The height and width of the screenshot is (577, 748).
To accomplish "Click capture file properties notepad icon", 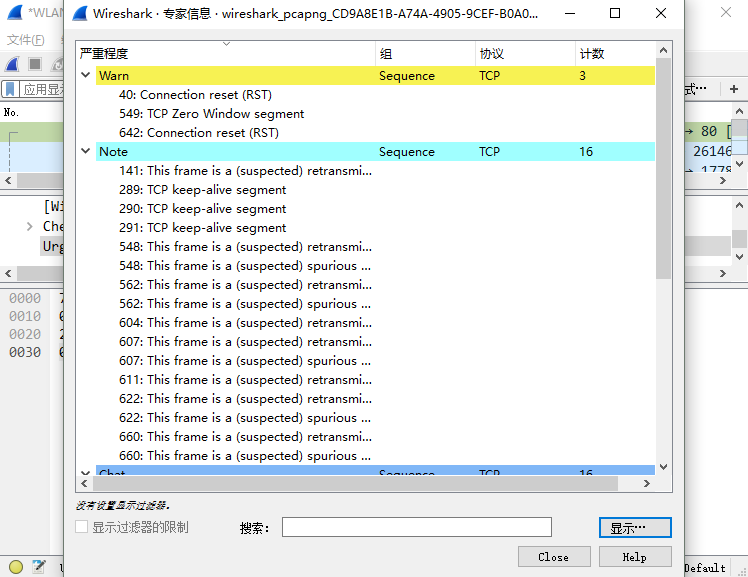I will pyautogui.click(x=38, y=567).
